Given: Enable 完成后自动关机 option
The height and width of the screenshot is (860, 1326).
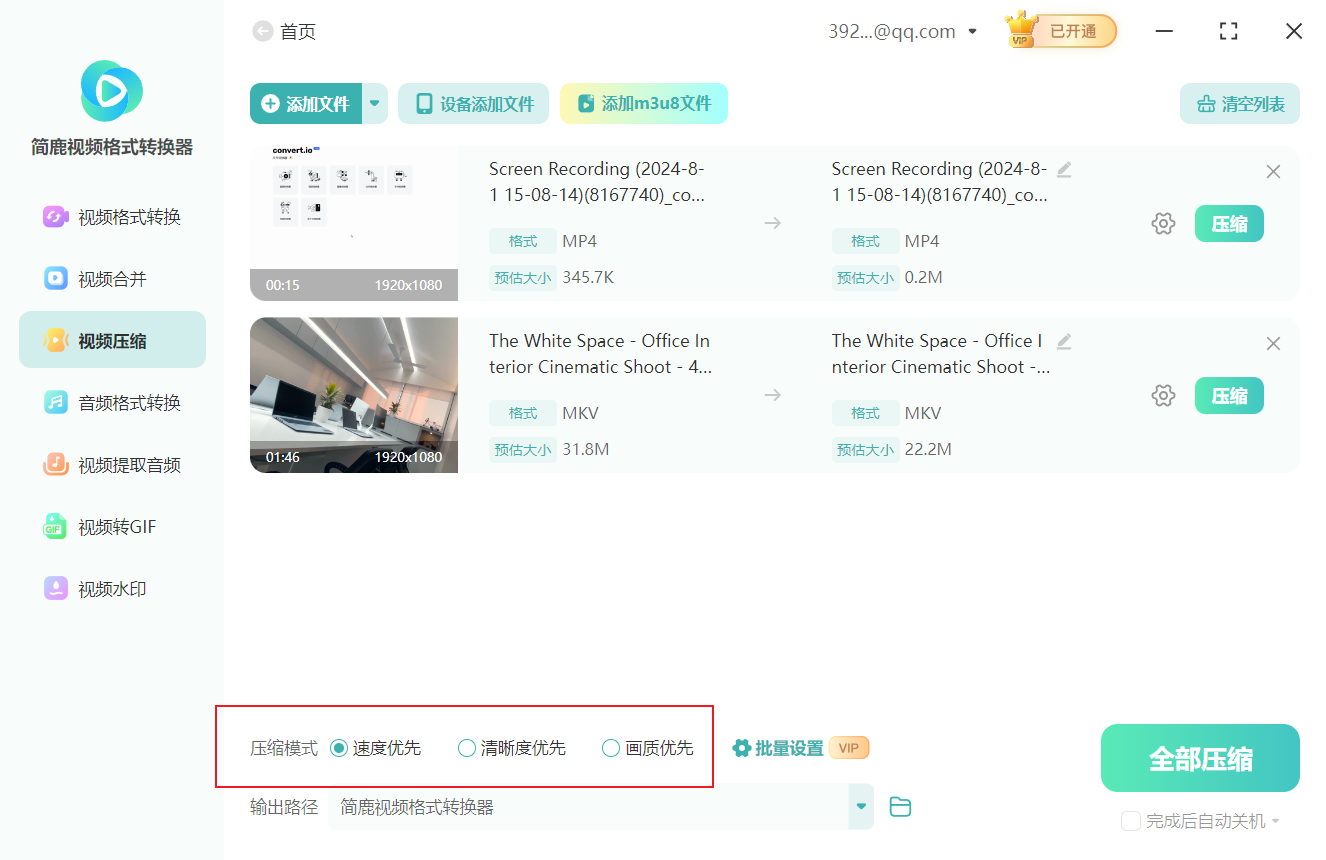Looking at the screenshot, I should pyautogui.click(x=1131, y=821).
